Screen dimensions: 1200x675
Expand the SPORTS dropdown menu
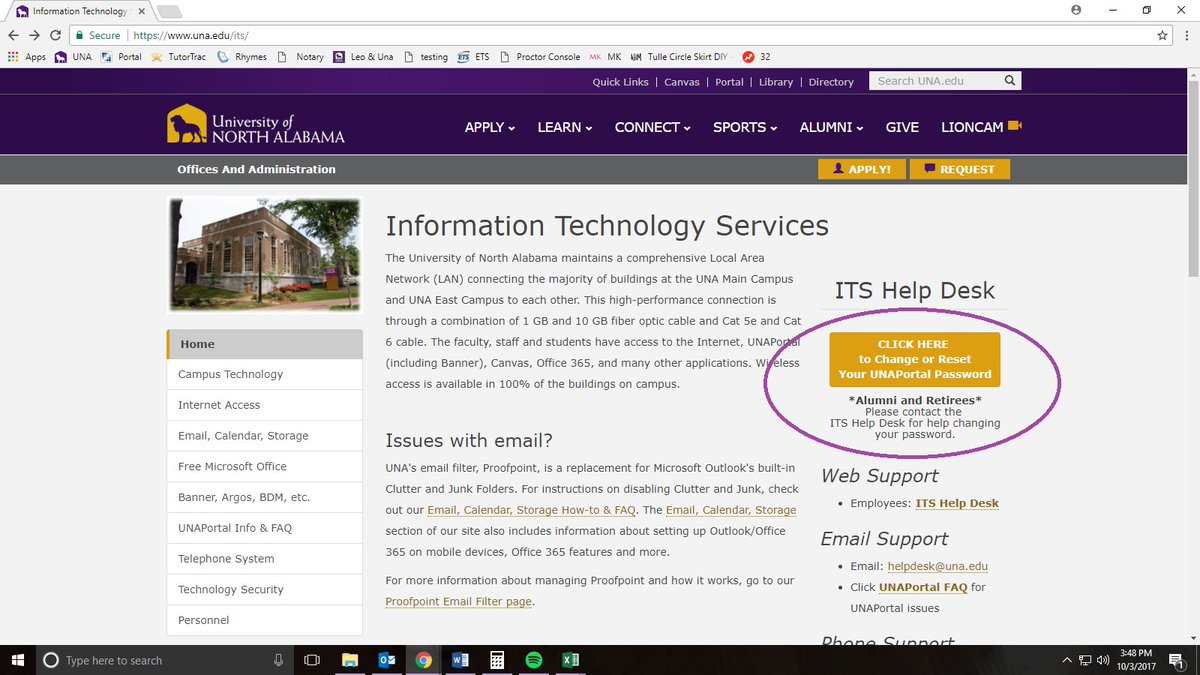[745, 127]
